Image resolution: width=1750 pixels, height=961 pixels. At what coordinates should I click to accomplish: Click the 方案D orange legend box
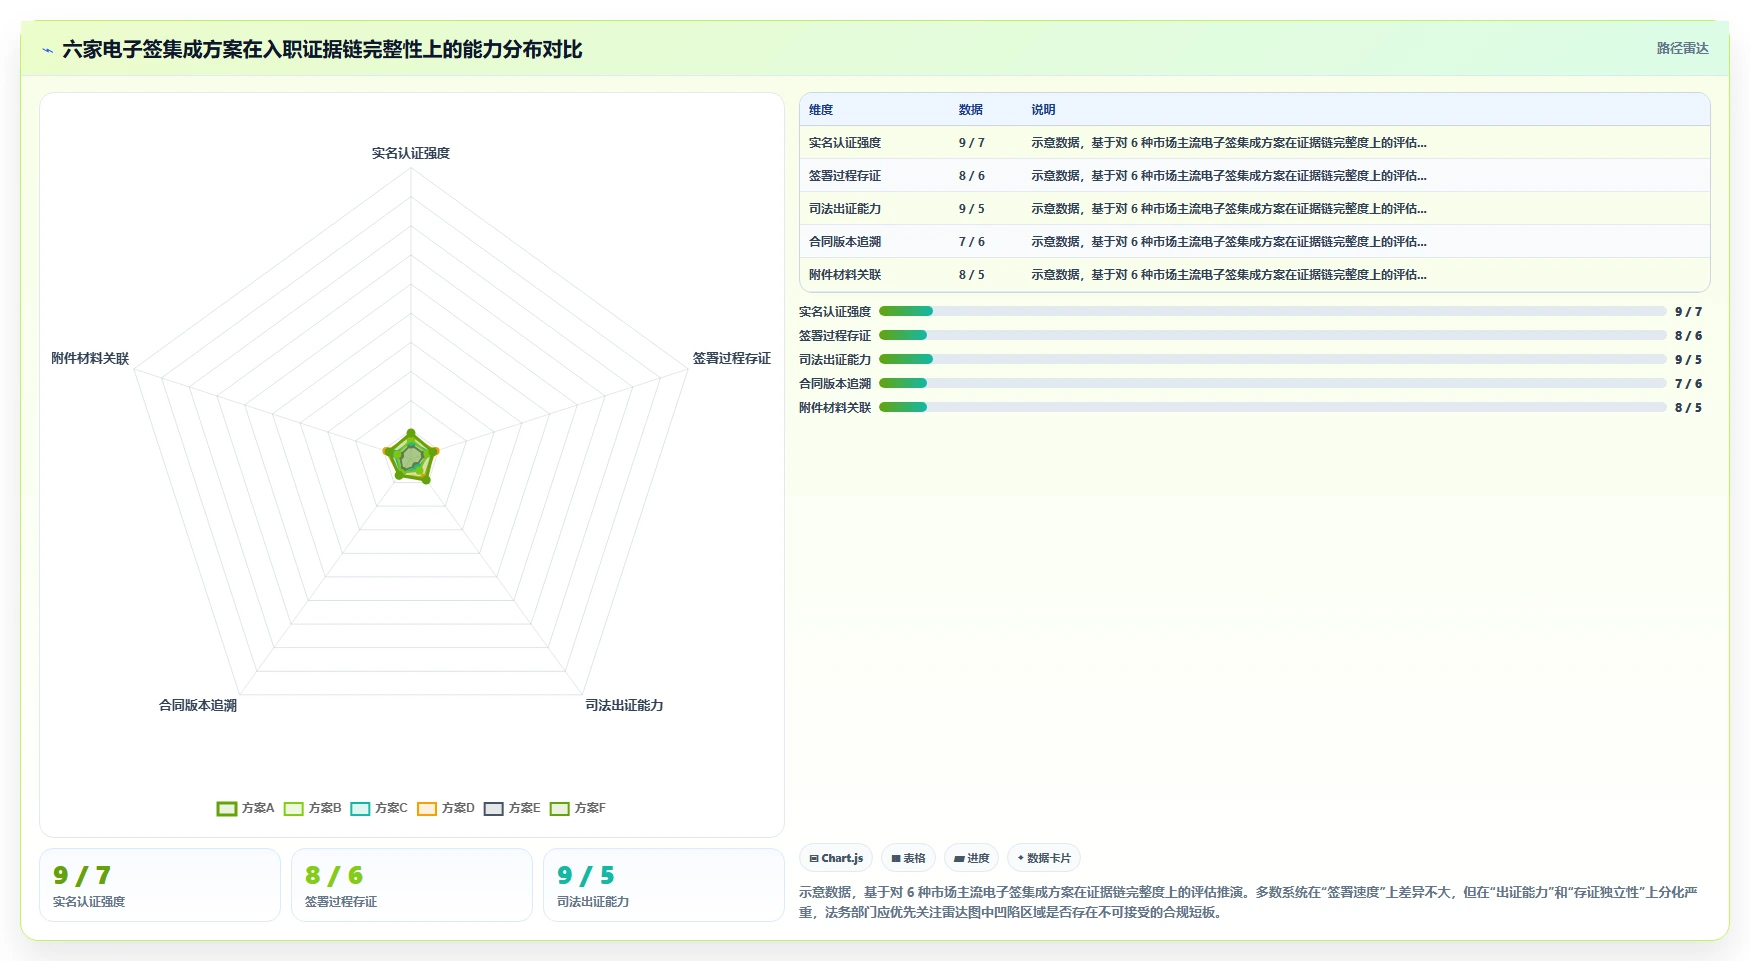pos(427,808)
